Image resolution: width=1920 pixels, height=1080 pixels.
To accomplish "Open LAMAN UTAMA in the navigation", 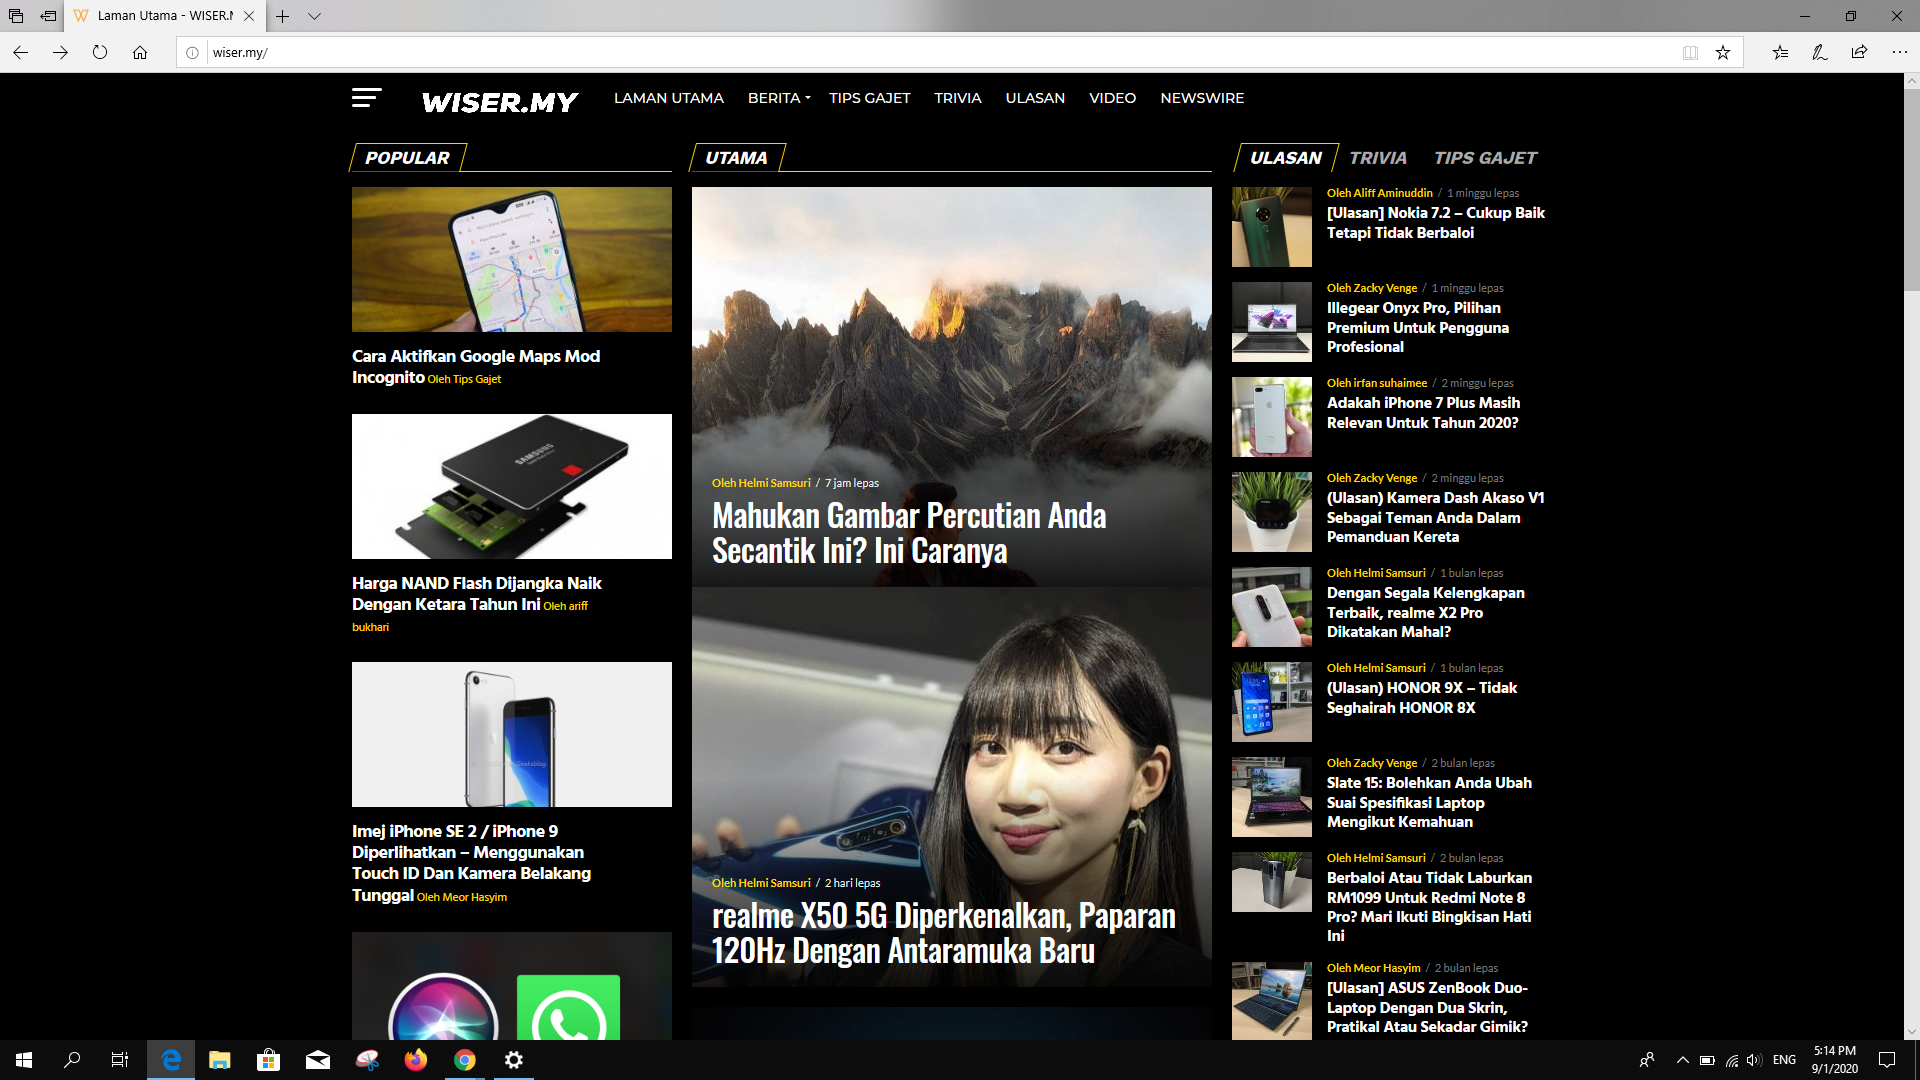I will 669,98.
